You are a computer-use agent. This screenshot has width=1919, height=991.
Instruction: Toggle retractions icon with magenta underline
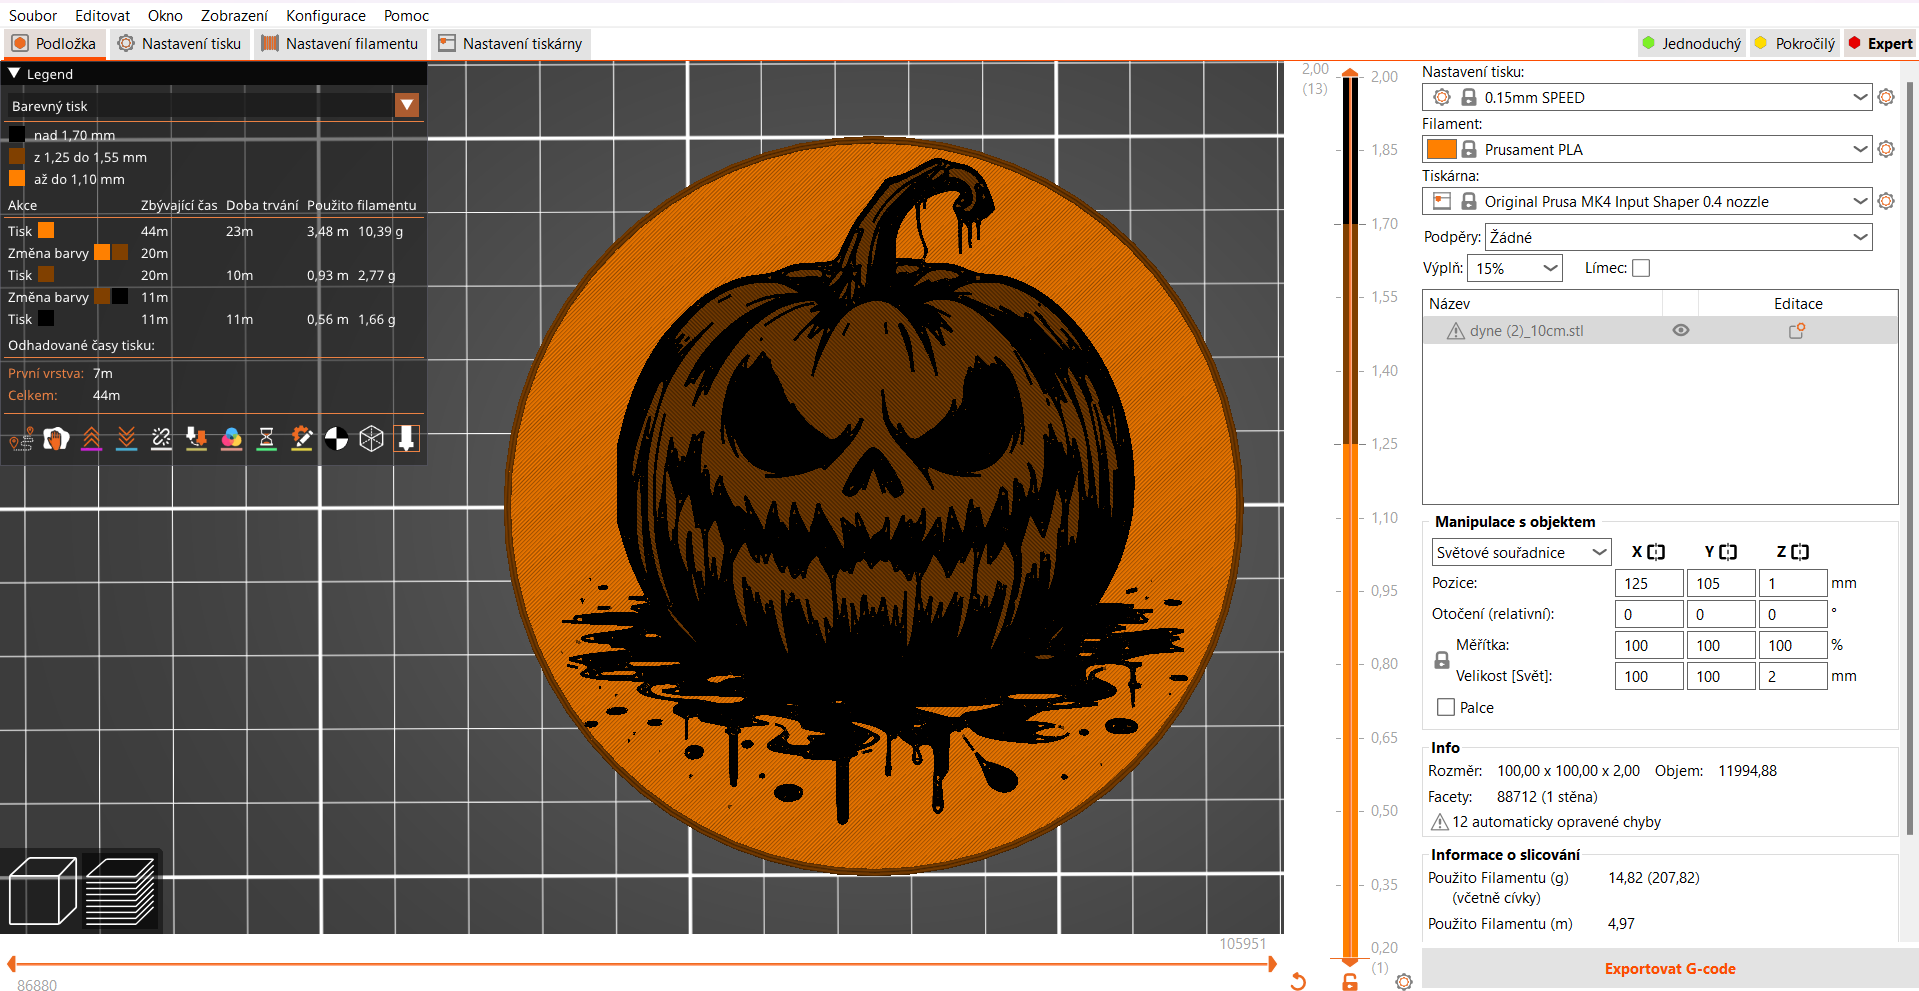click(x=91, y=439)
